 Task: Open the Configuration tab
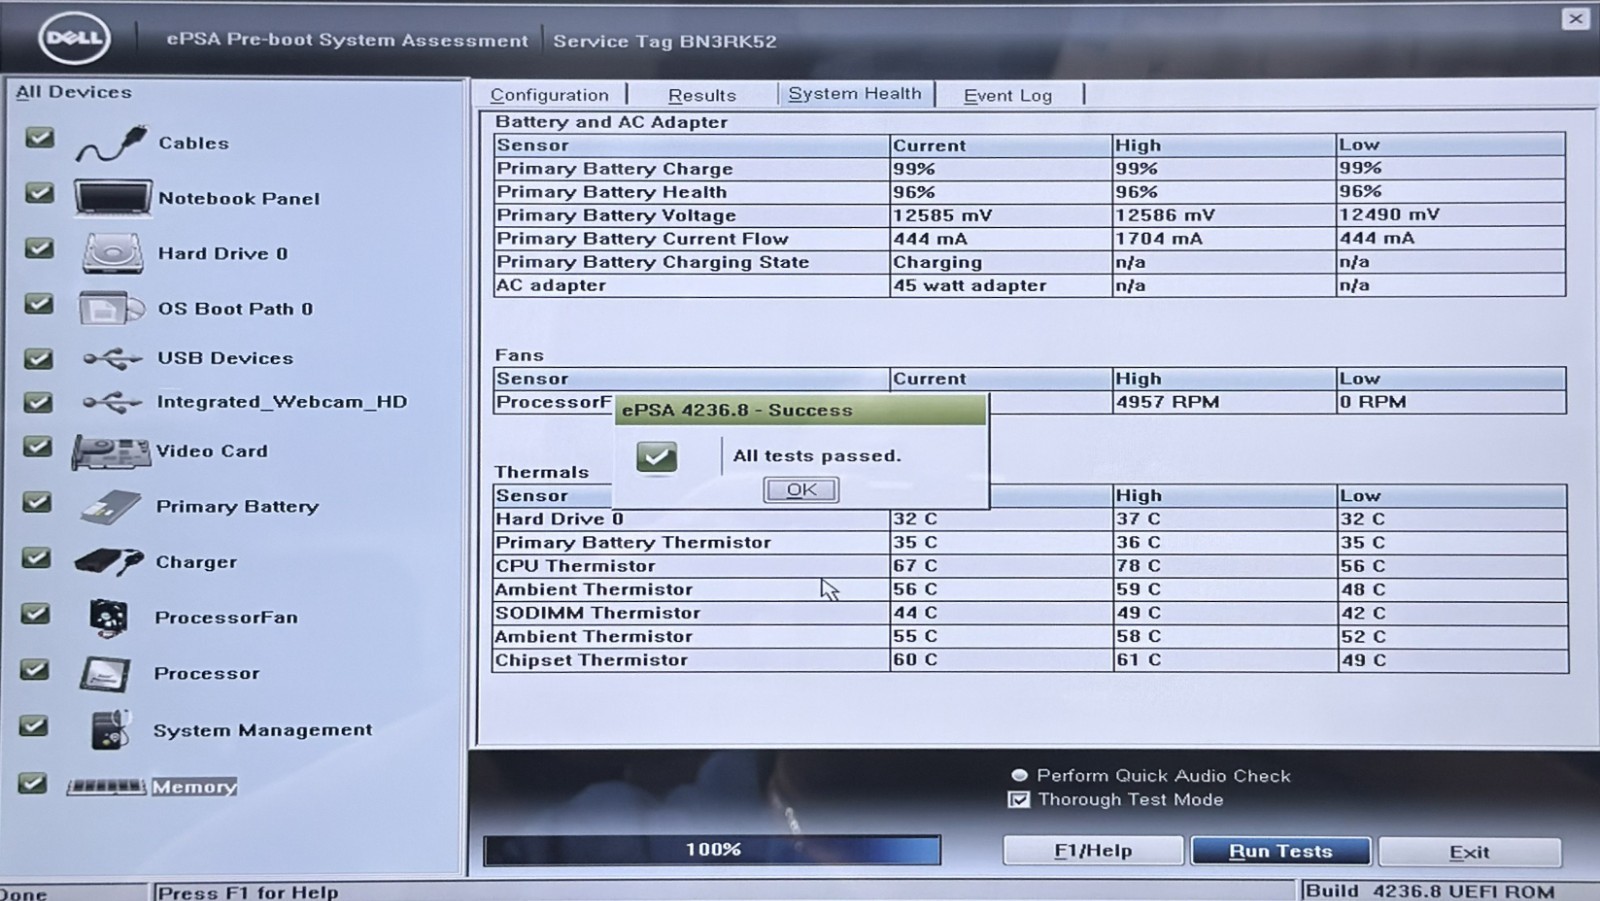(x=549, y=95)
